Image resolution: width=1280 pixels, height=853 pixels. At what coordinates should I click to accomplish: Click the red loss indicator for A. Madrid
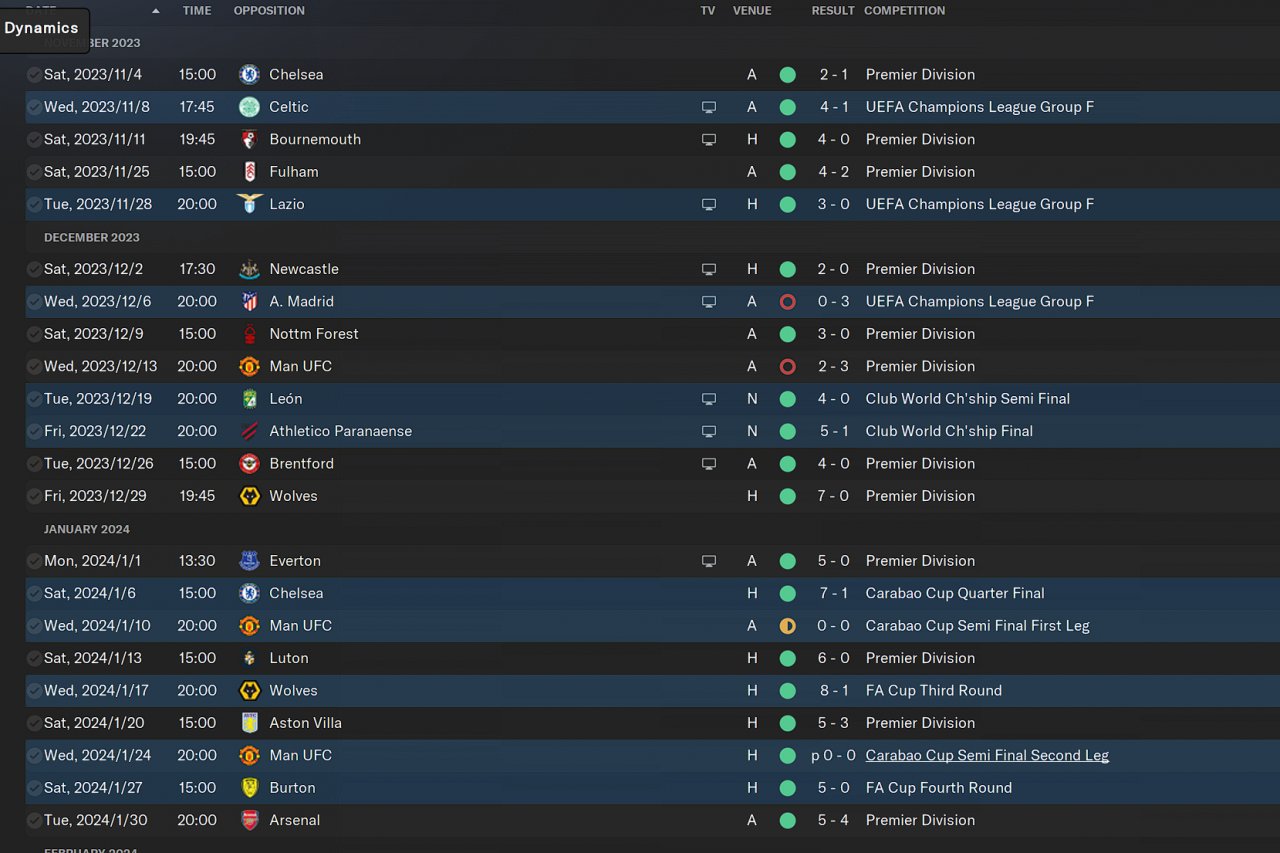click(x=787, y=302)
